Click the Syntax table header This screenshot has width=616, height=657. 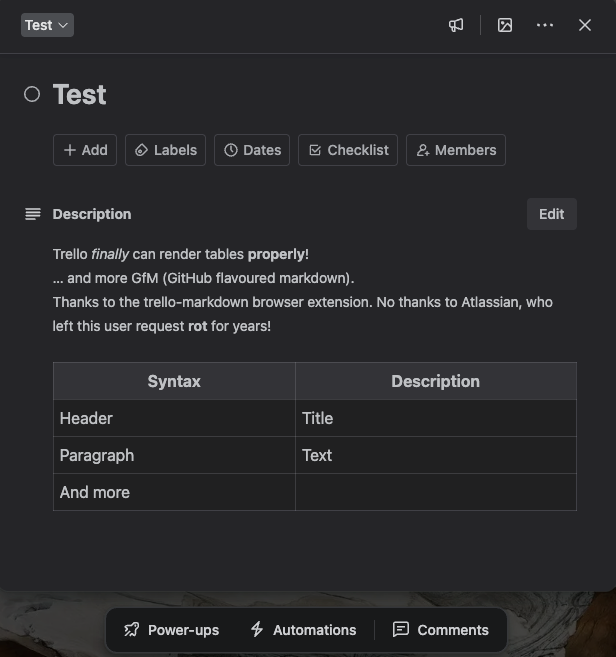click(x=174, y=381)
